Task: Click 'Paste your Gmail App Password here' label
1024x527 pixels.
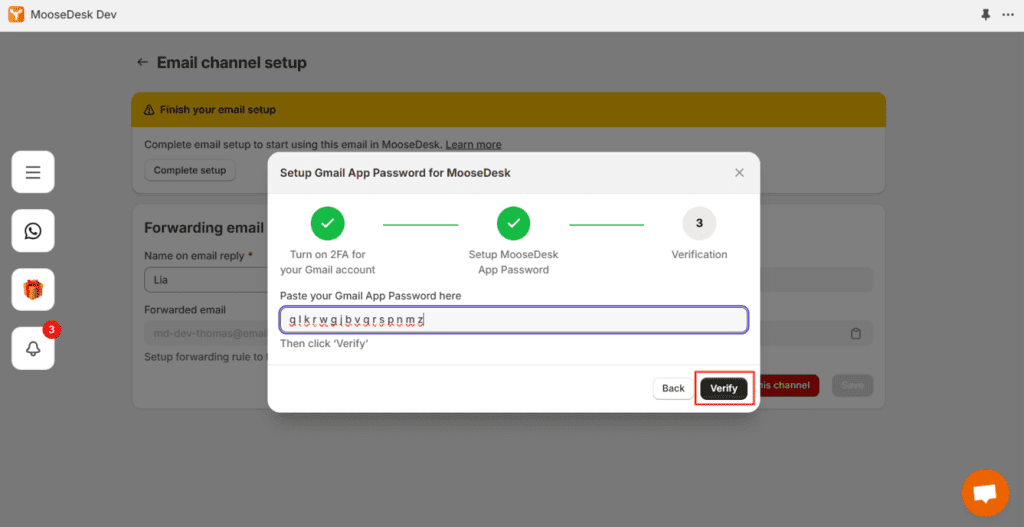Action: point(370,296)
